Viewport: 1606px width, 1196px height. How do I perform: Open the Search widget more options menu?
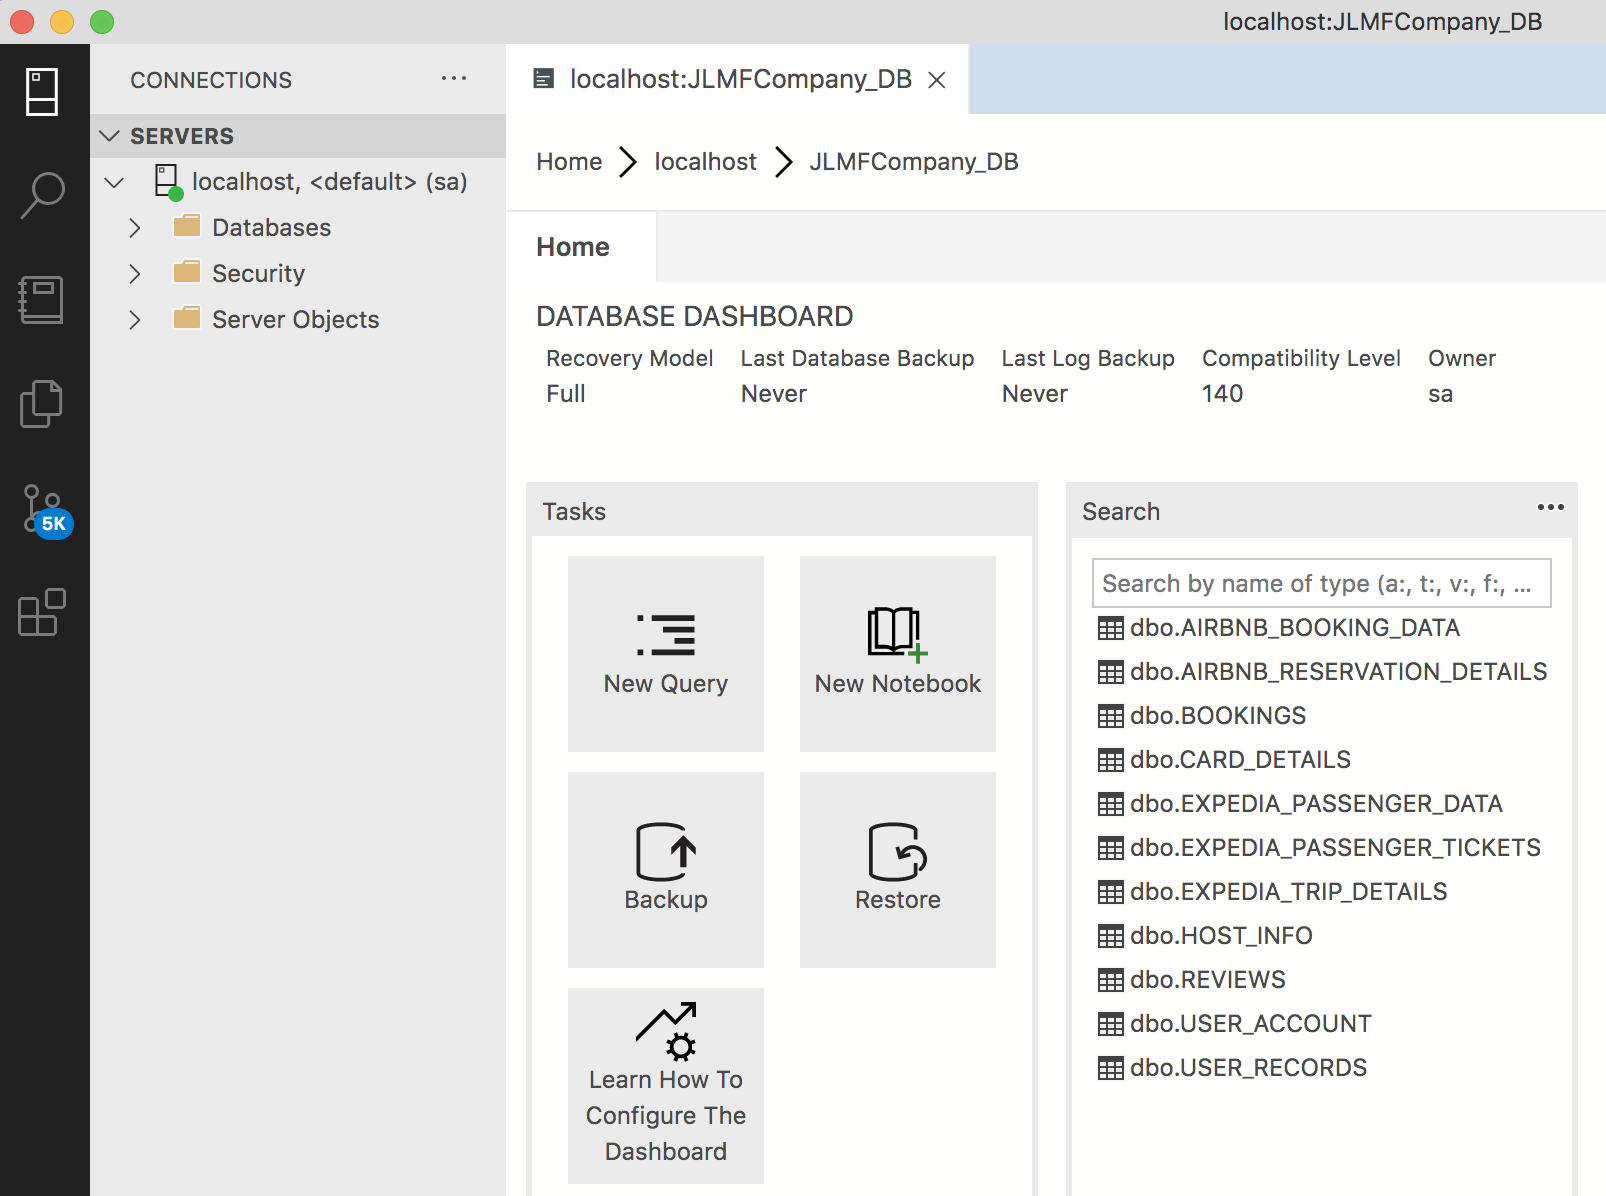coord(1550,508)
